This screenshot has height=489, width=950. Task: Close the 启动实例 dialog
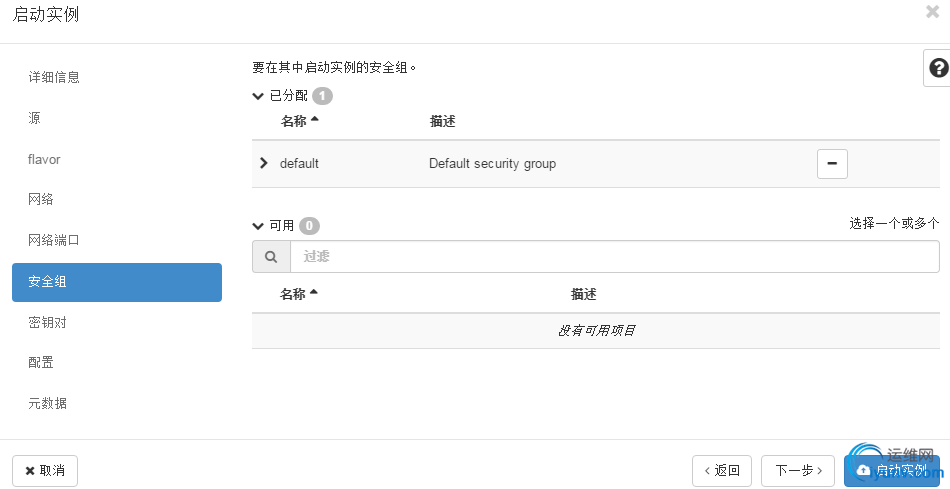(932, 12)
